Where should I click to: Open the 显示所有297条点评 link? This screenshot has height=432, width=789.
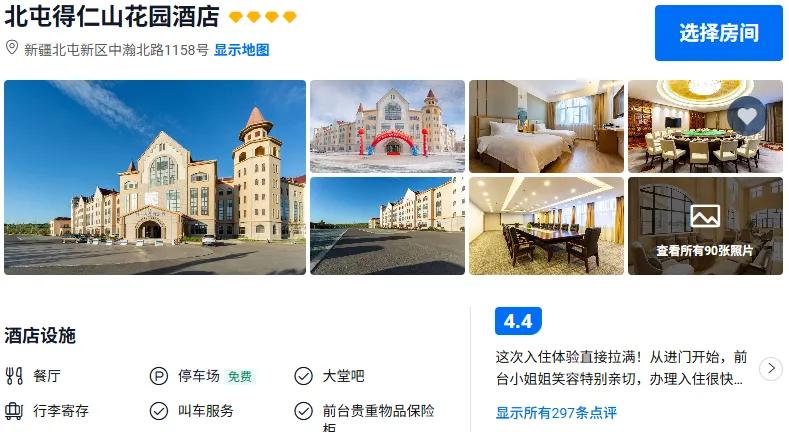click(556, 413)
